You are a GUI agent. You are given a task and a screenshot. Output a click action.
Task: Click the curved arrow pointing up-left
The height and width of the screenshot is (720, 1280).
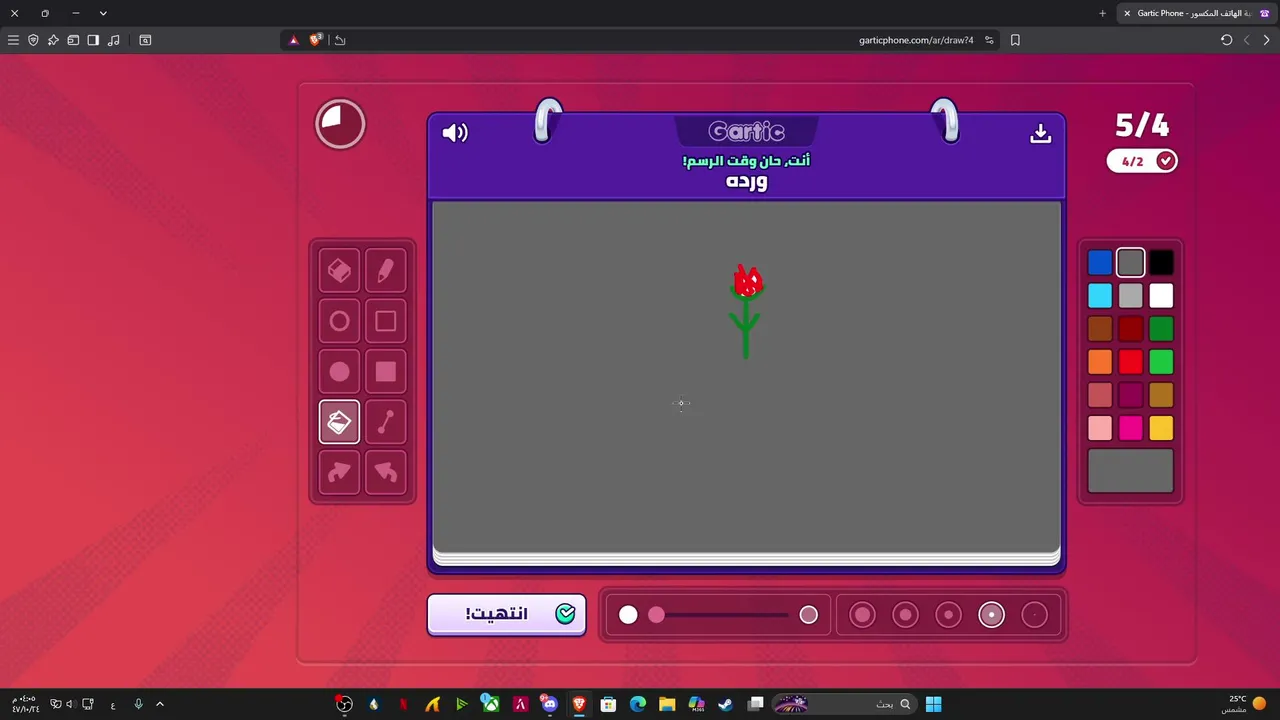point(386,472)
